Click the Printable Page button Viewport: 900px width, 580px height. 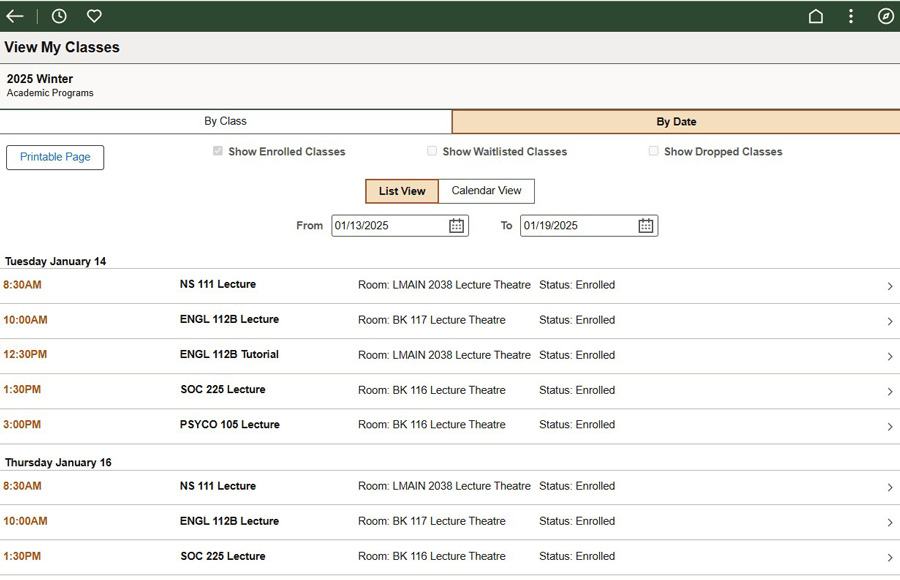pos(55,157)
